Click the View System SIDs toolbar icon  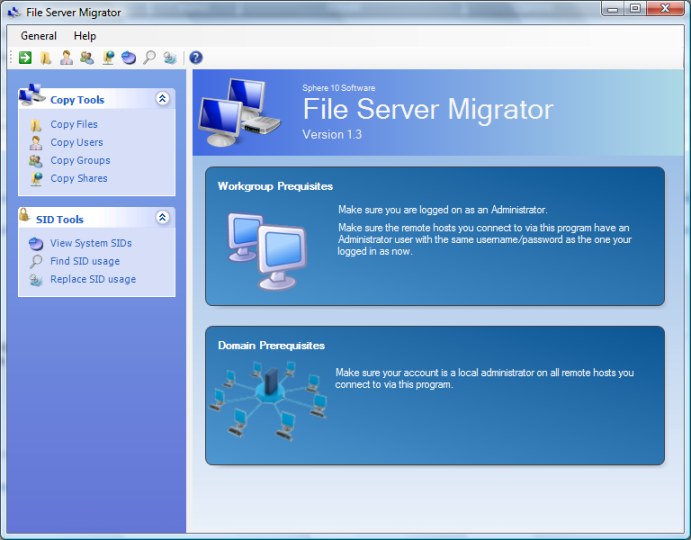pos(128,58)
